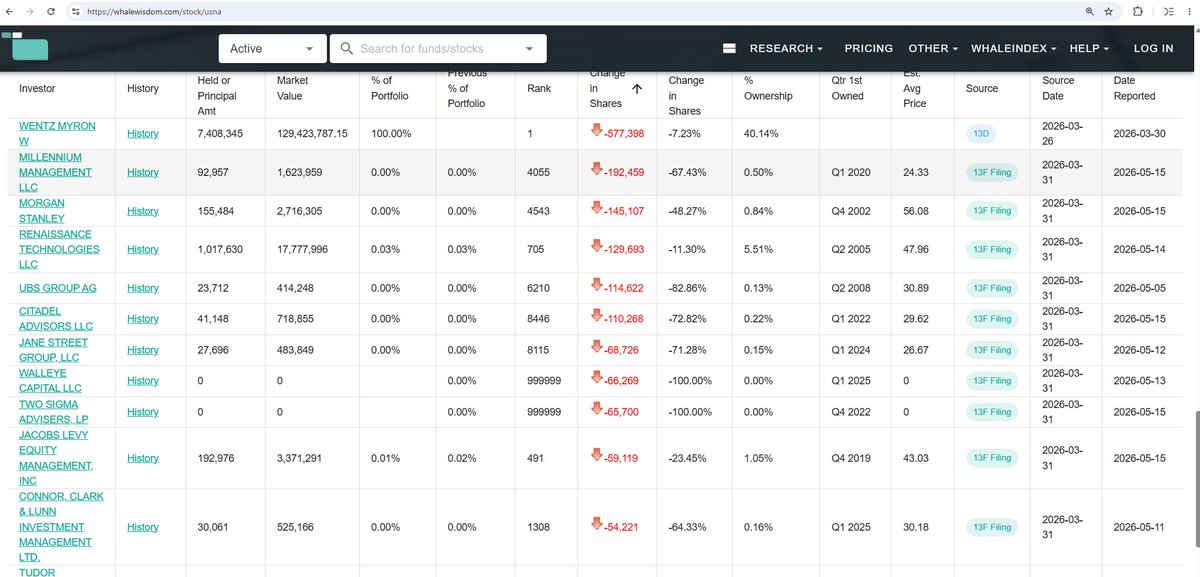
Task: Select market value 129,423,787.15
Action: point(312,133)
